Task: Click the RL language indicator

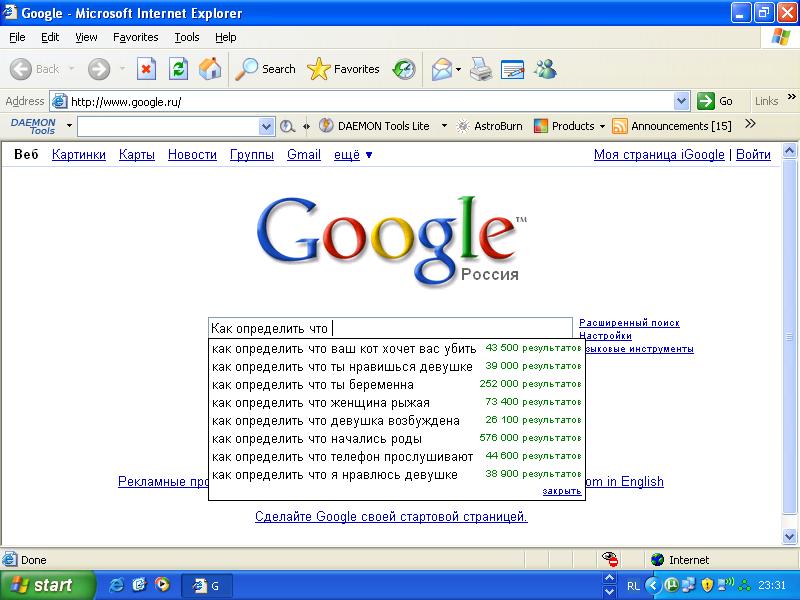Action: pos(633,586)
